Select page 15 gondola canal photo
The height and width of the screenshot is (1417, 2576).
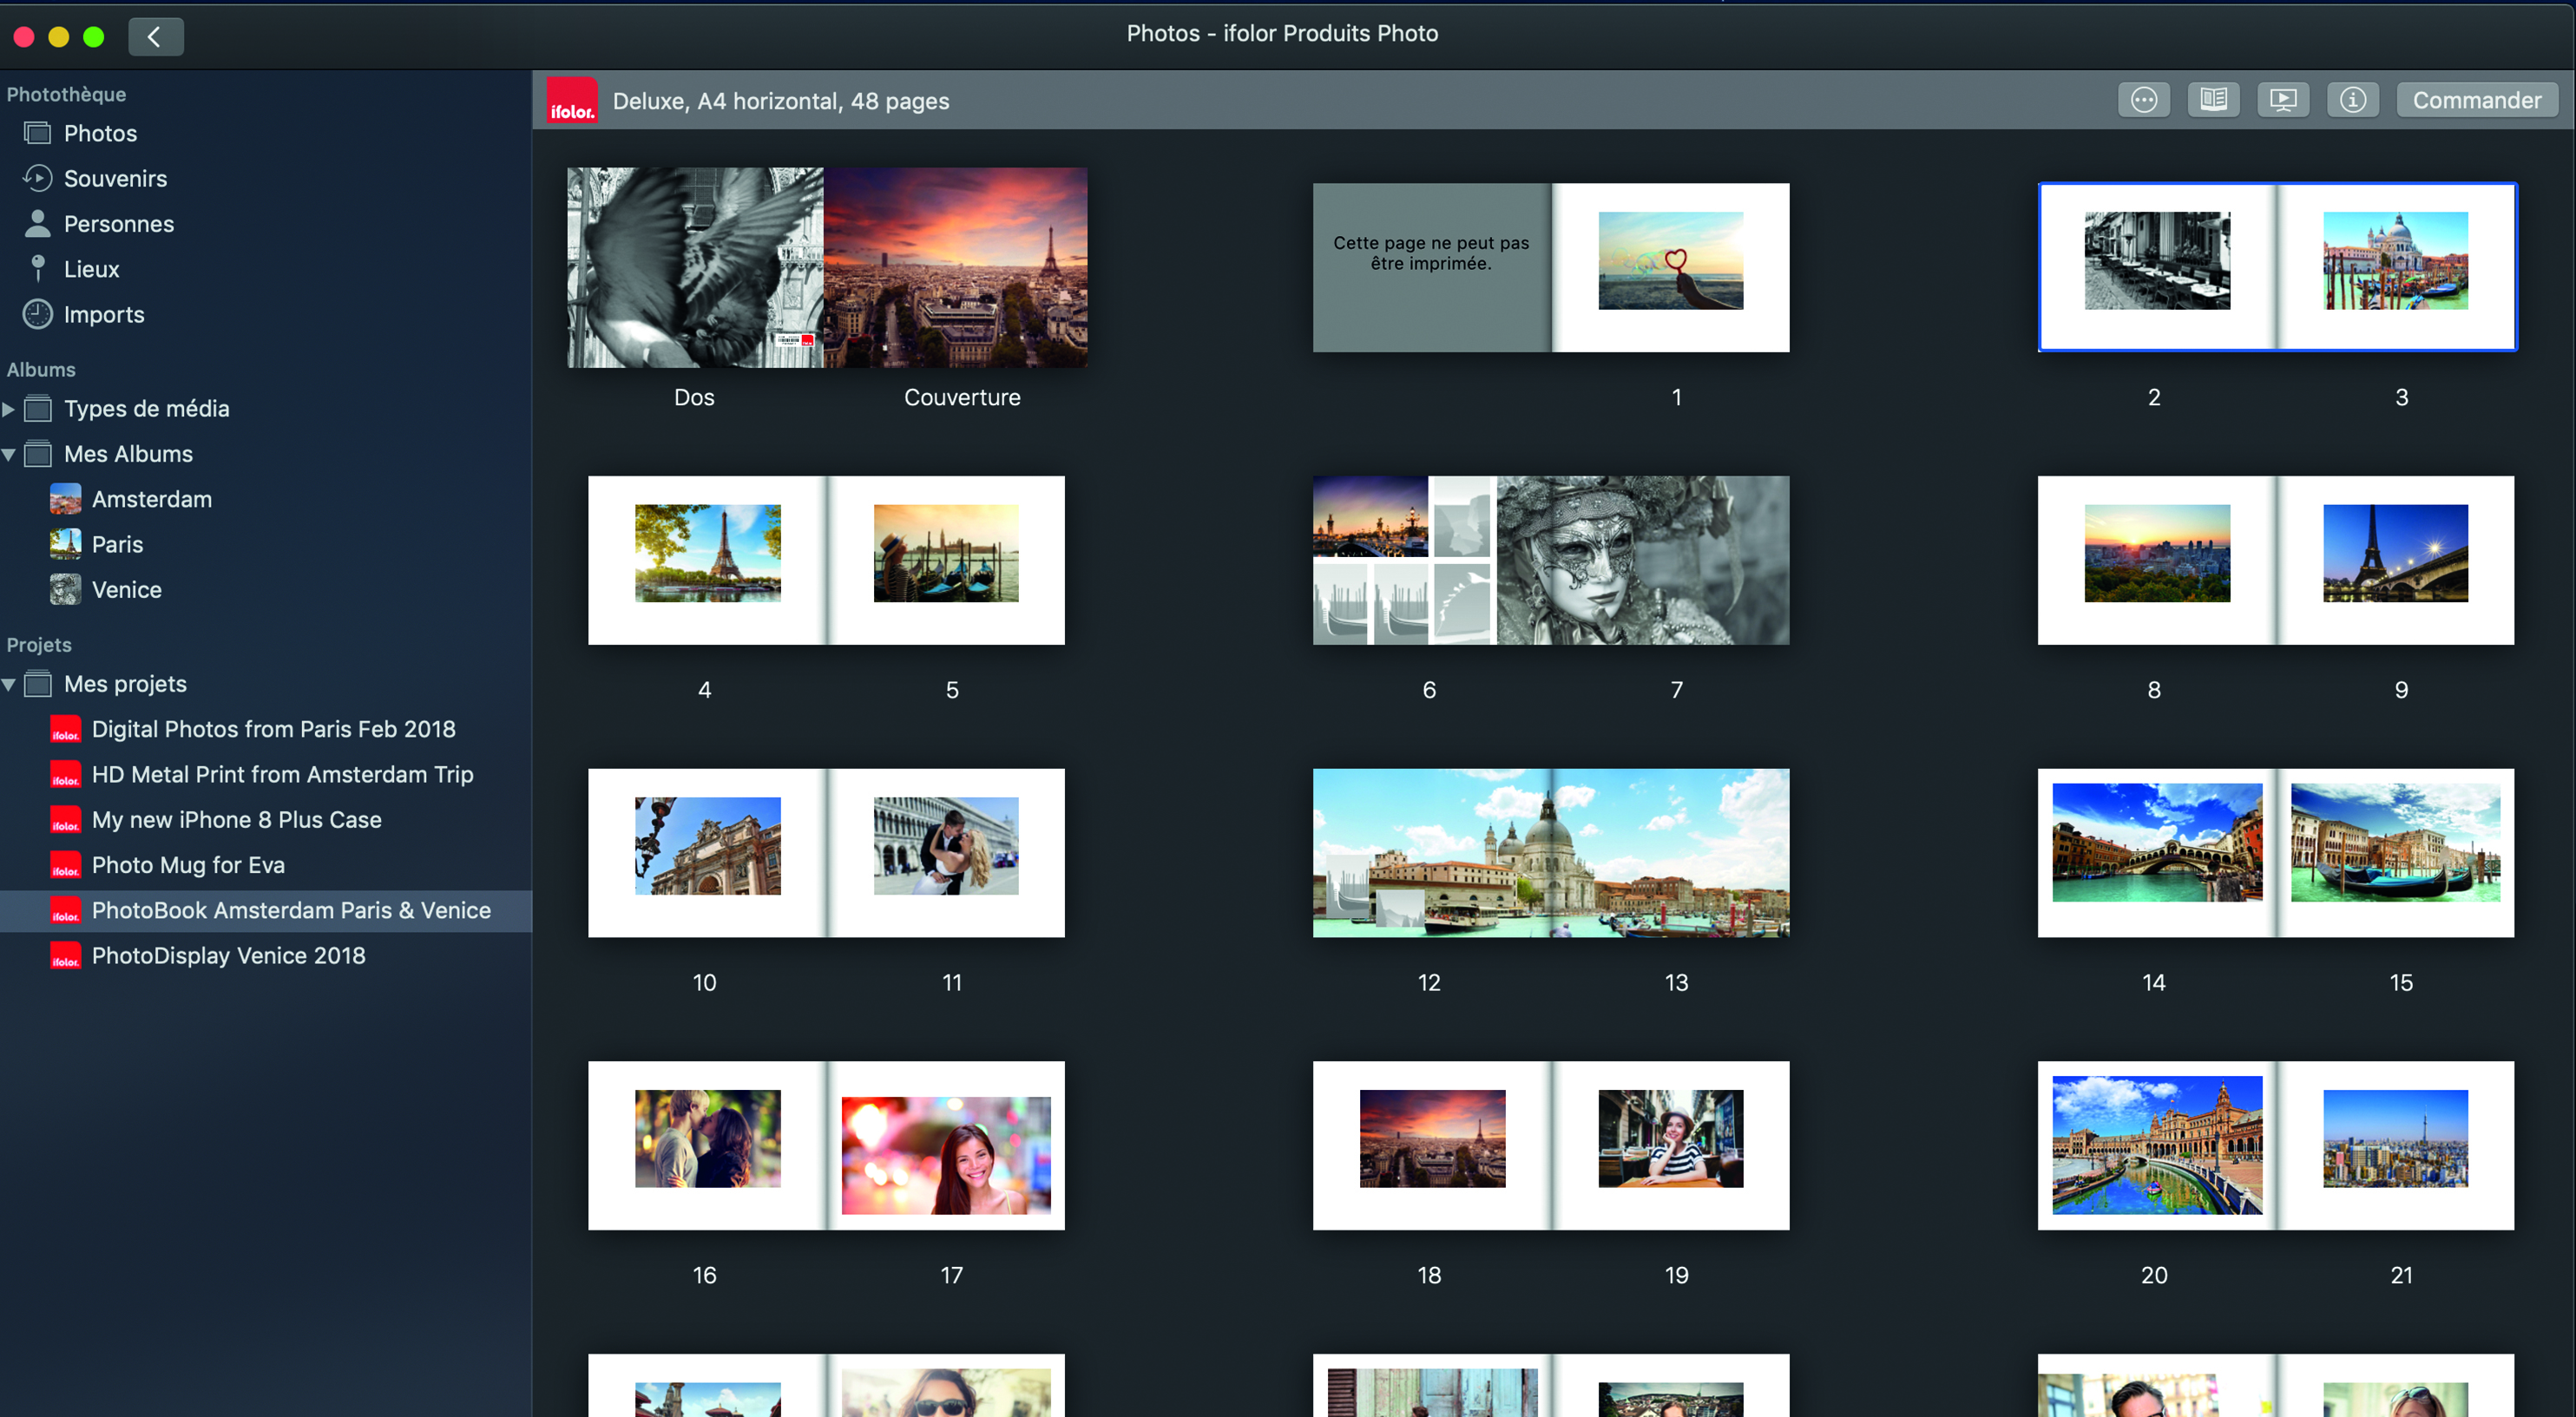pyautogui.click(x=2395, y=842)
